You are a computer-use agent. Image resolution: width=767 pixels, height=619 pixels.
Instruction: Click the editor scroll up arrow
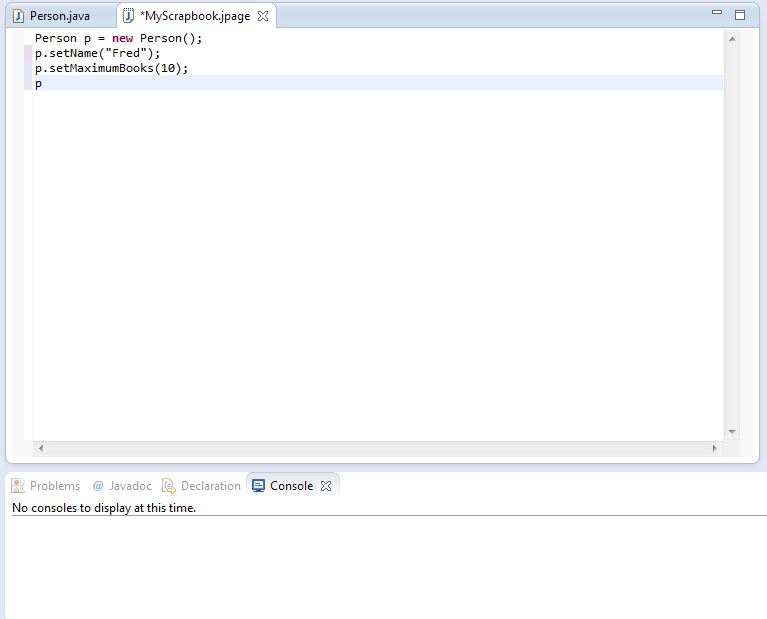[732, 39]
